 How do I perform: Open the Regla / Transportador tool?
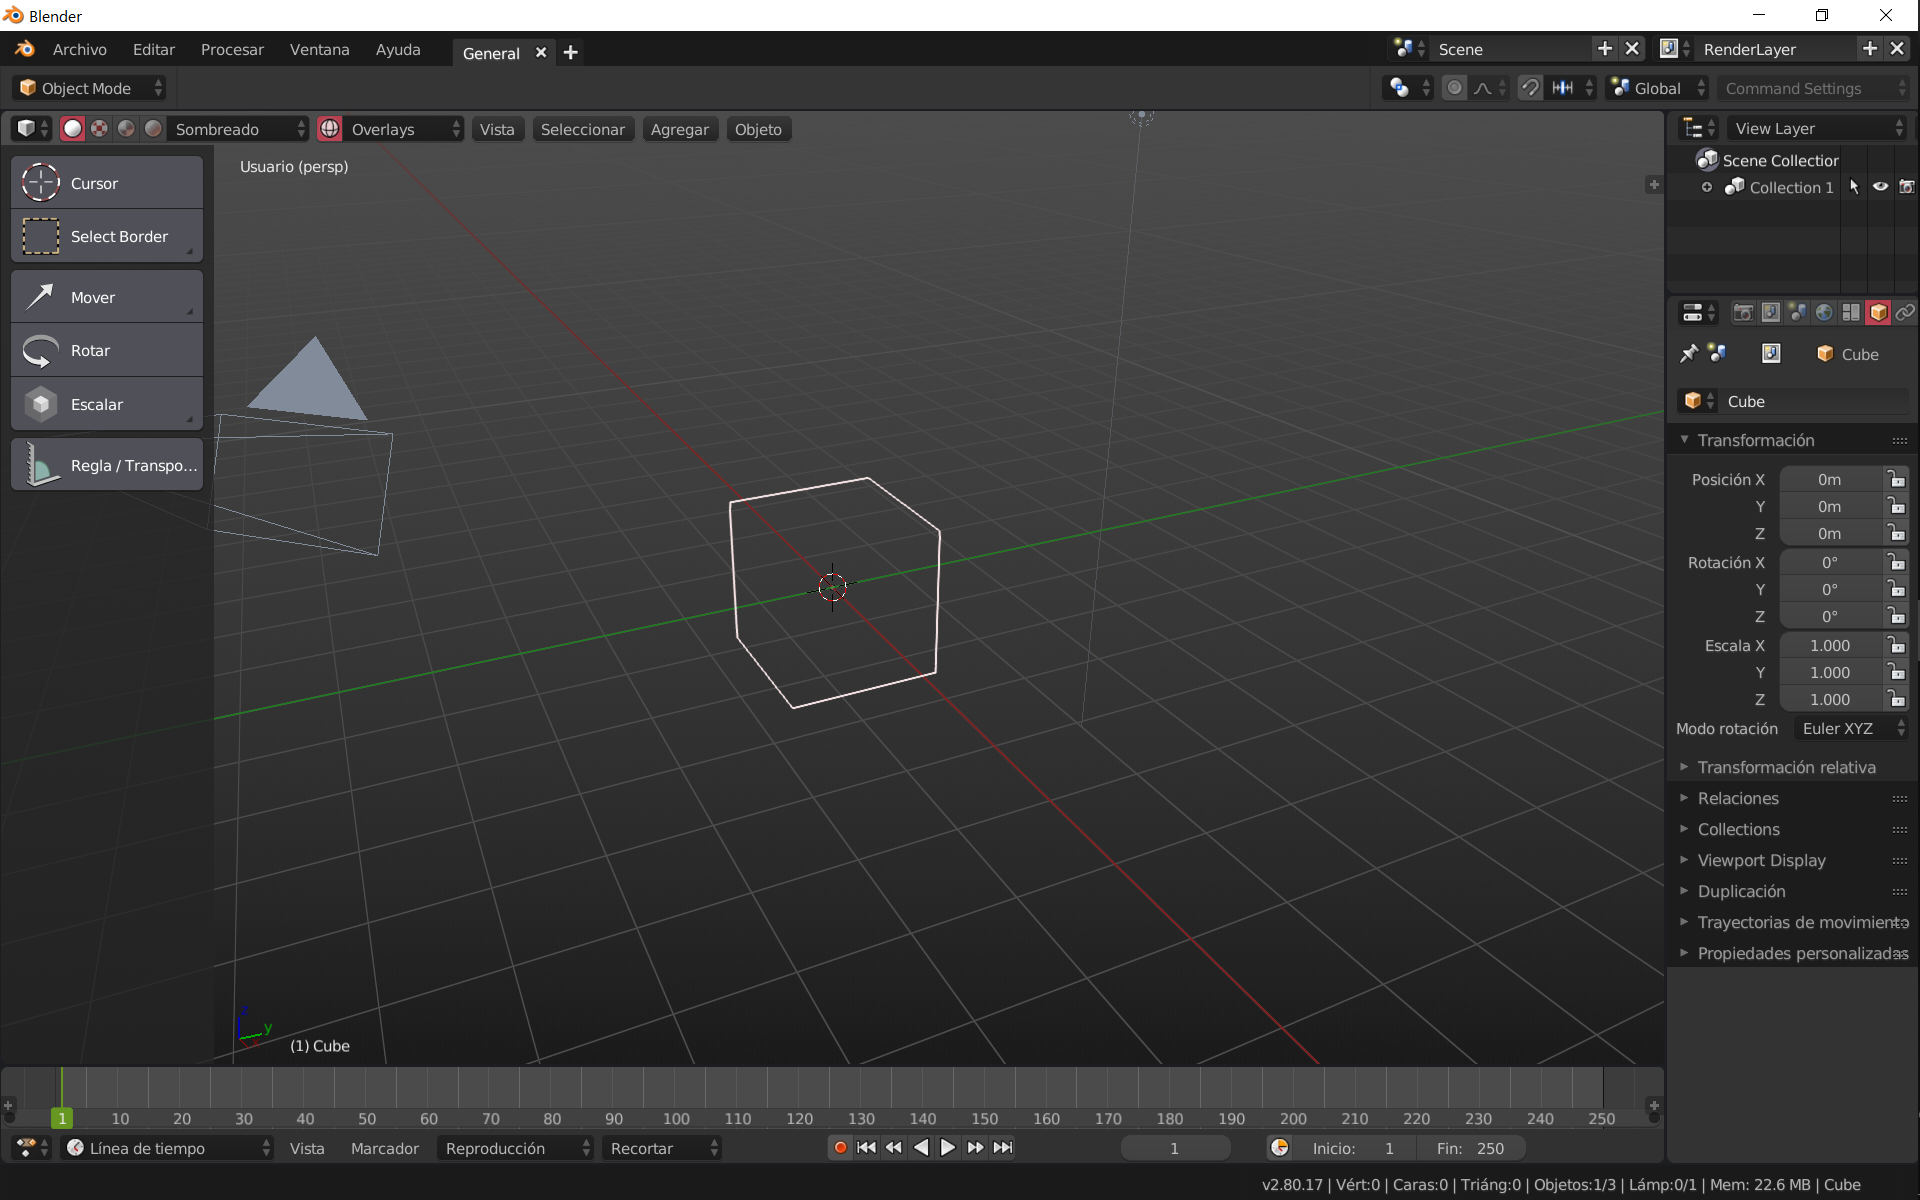pyautogui.click(x=106, y=465)
